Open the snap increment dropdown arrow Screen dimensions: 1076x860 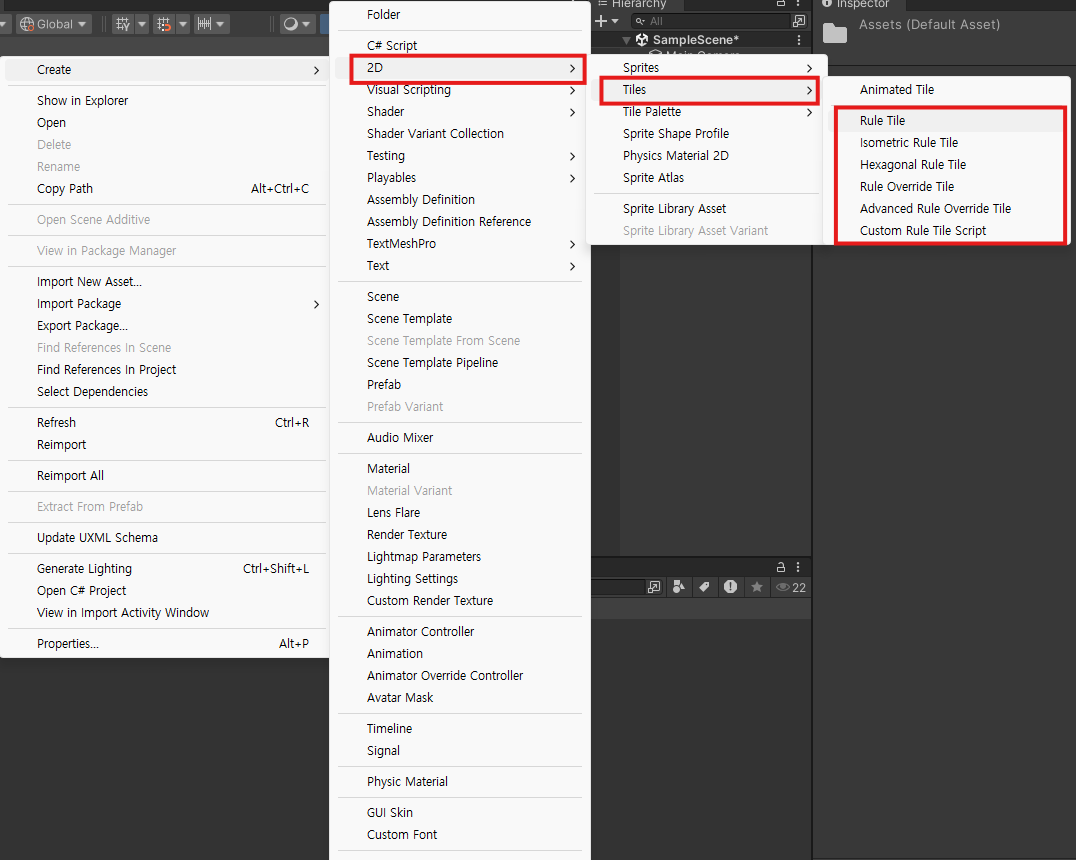220,25
